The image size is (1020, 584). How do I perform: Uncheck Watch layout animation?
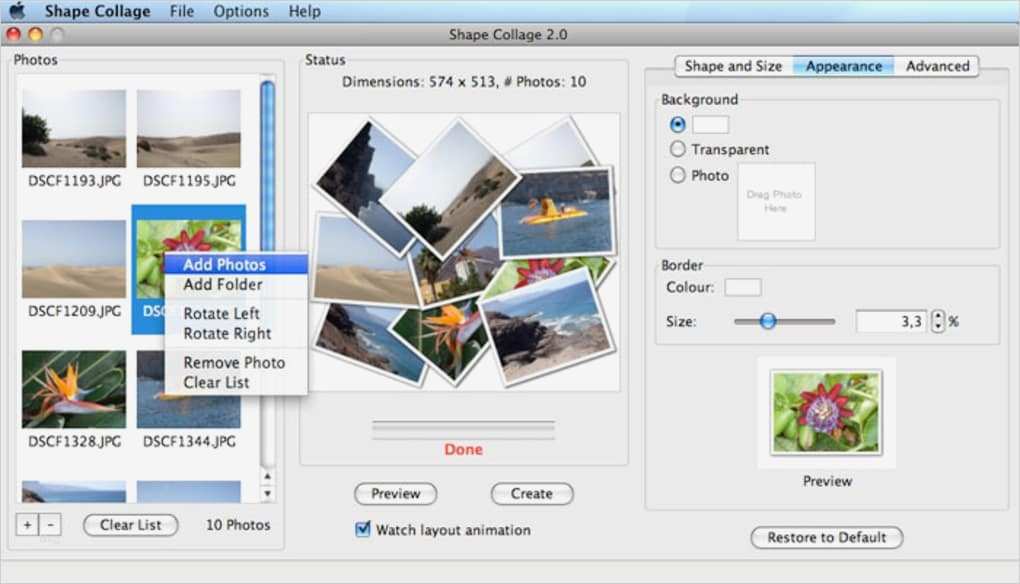point(361,530)
